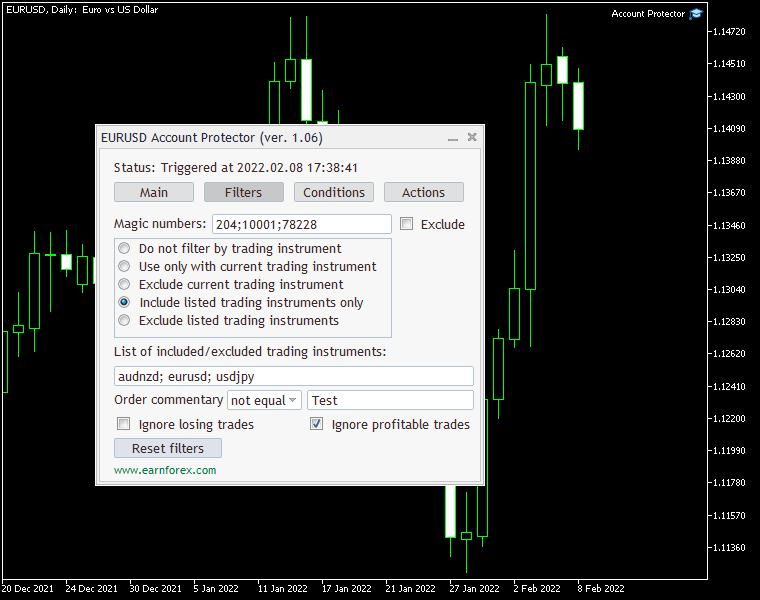The height and width of the screenshot is (600, 760).
Task: Check Ignore losing trades
Action: [124, 424]
